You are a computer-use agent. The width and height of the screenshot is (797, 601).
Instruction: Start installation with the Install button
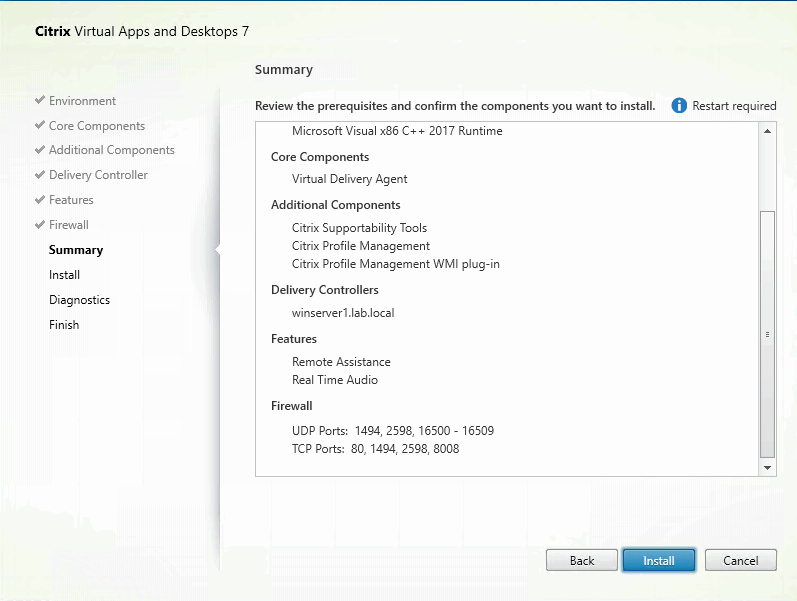pos(659,560)
